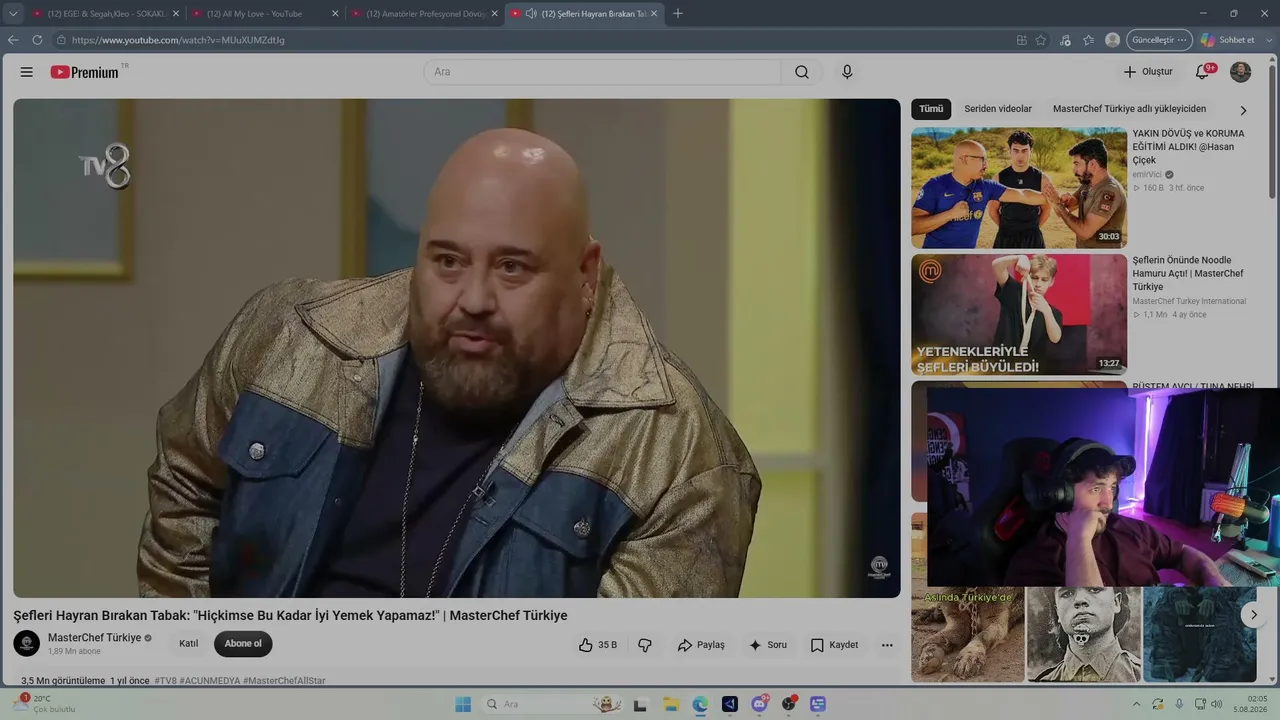The height and width of the screenshot is (720, 1280).
Task: Open MasterChef Türkiye channel name link
Action: [x=95, y=638]
